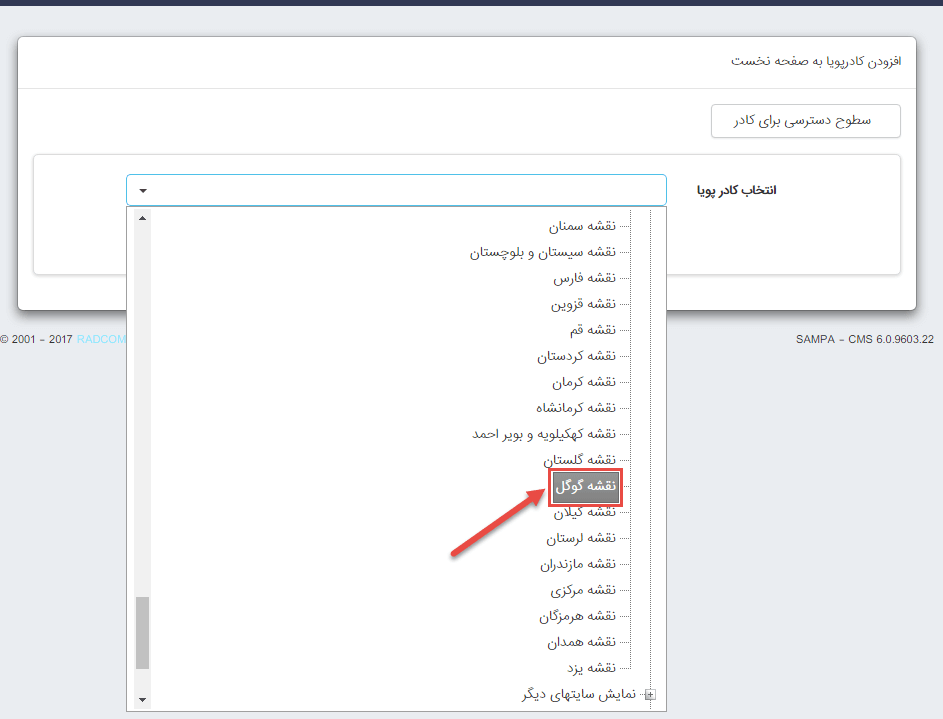The height and width of the screenshot is (719, 943).
Task: Choose نقشه سمنان from the list
Action: point(582,226)
